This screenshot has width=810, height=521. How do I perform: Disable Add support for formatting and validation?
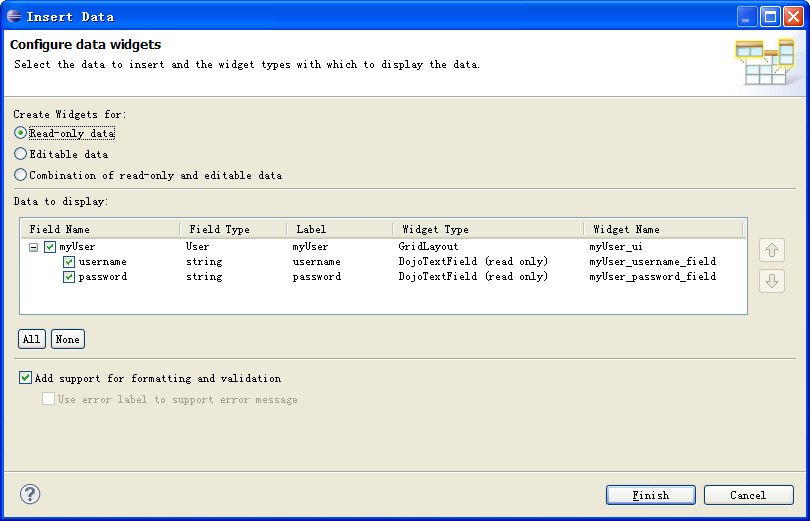(x=25, y=377)
